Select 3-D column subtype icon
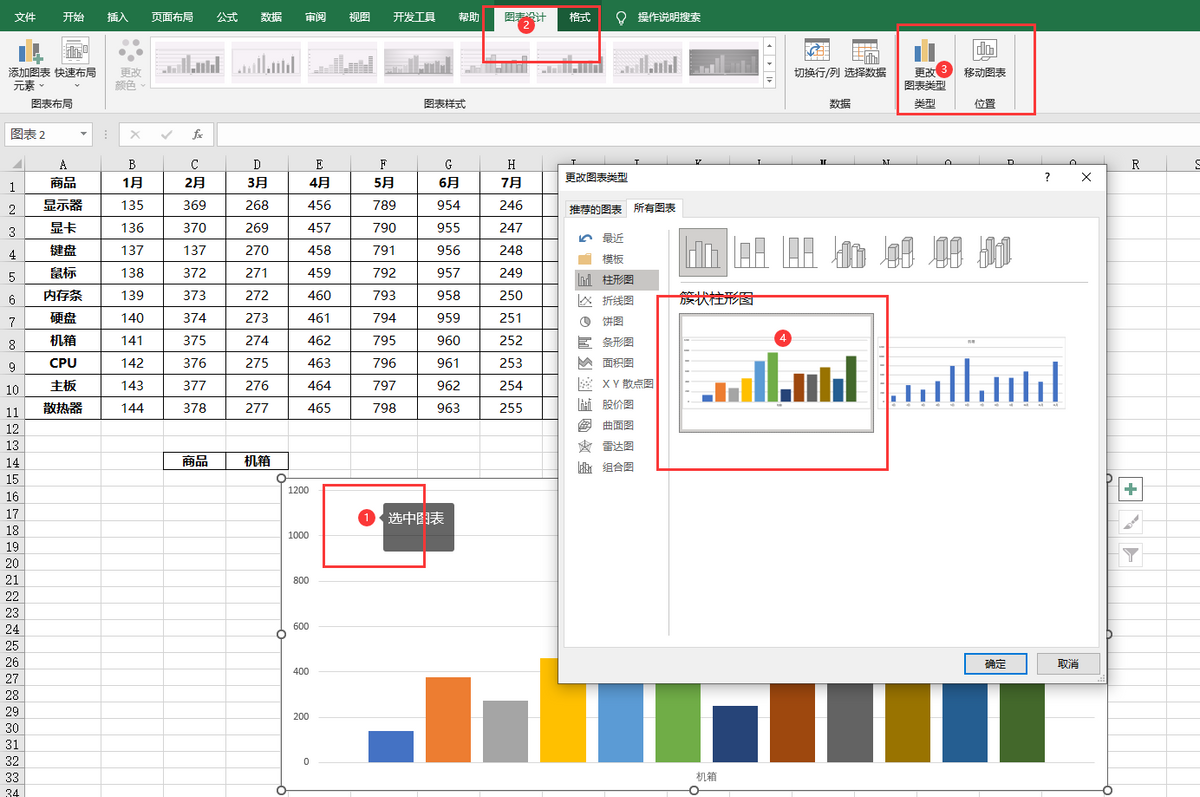 tap(995, 252)
